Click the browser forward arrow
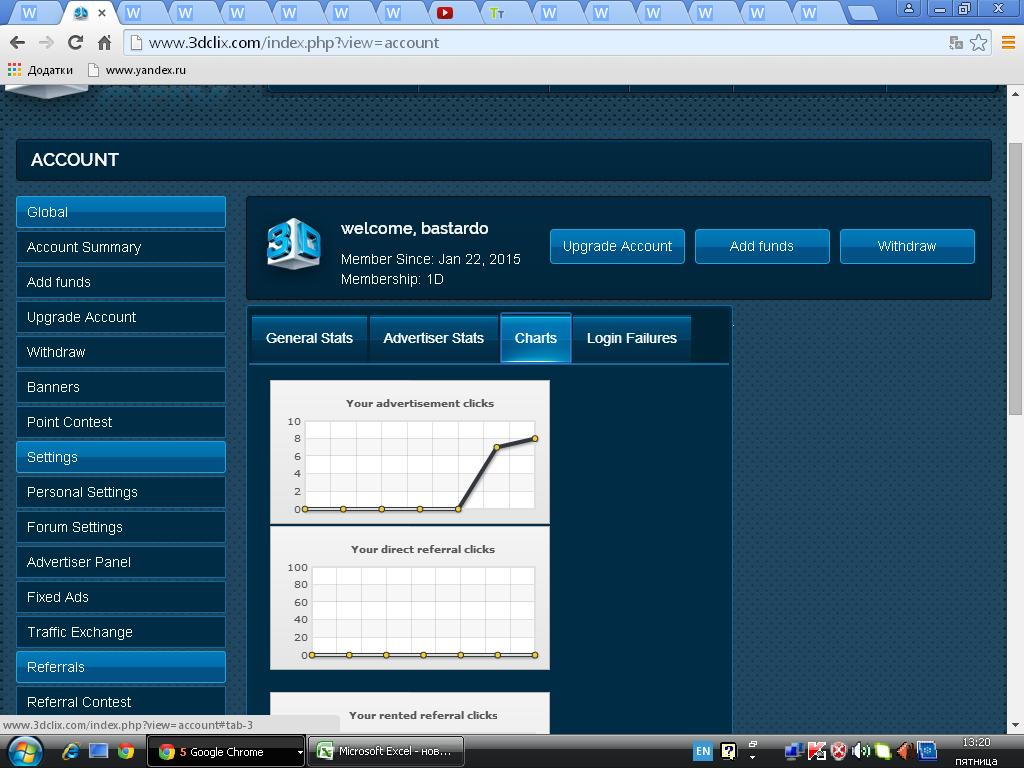The image size is (1024, 768). click(x=46, y=43)
